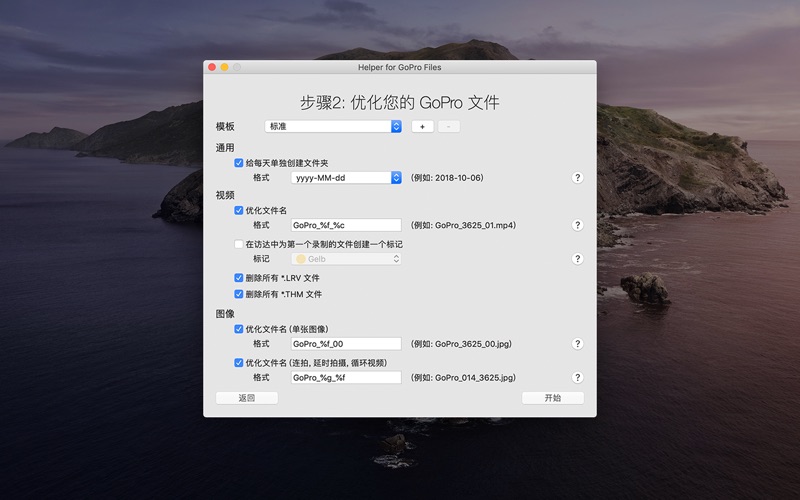Open help for the single image format
Viewport: 800px width, 500px height.
point(577,344)
